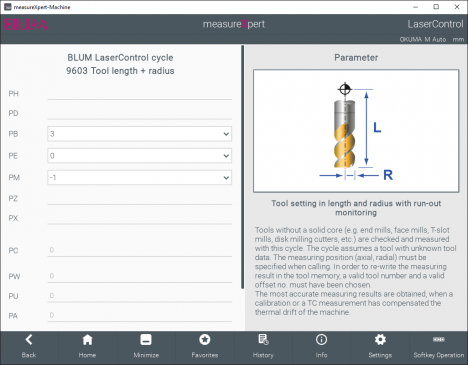Click the BLUM logo
This screenshot has width=468, height=365.
click(26, 25)
